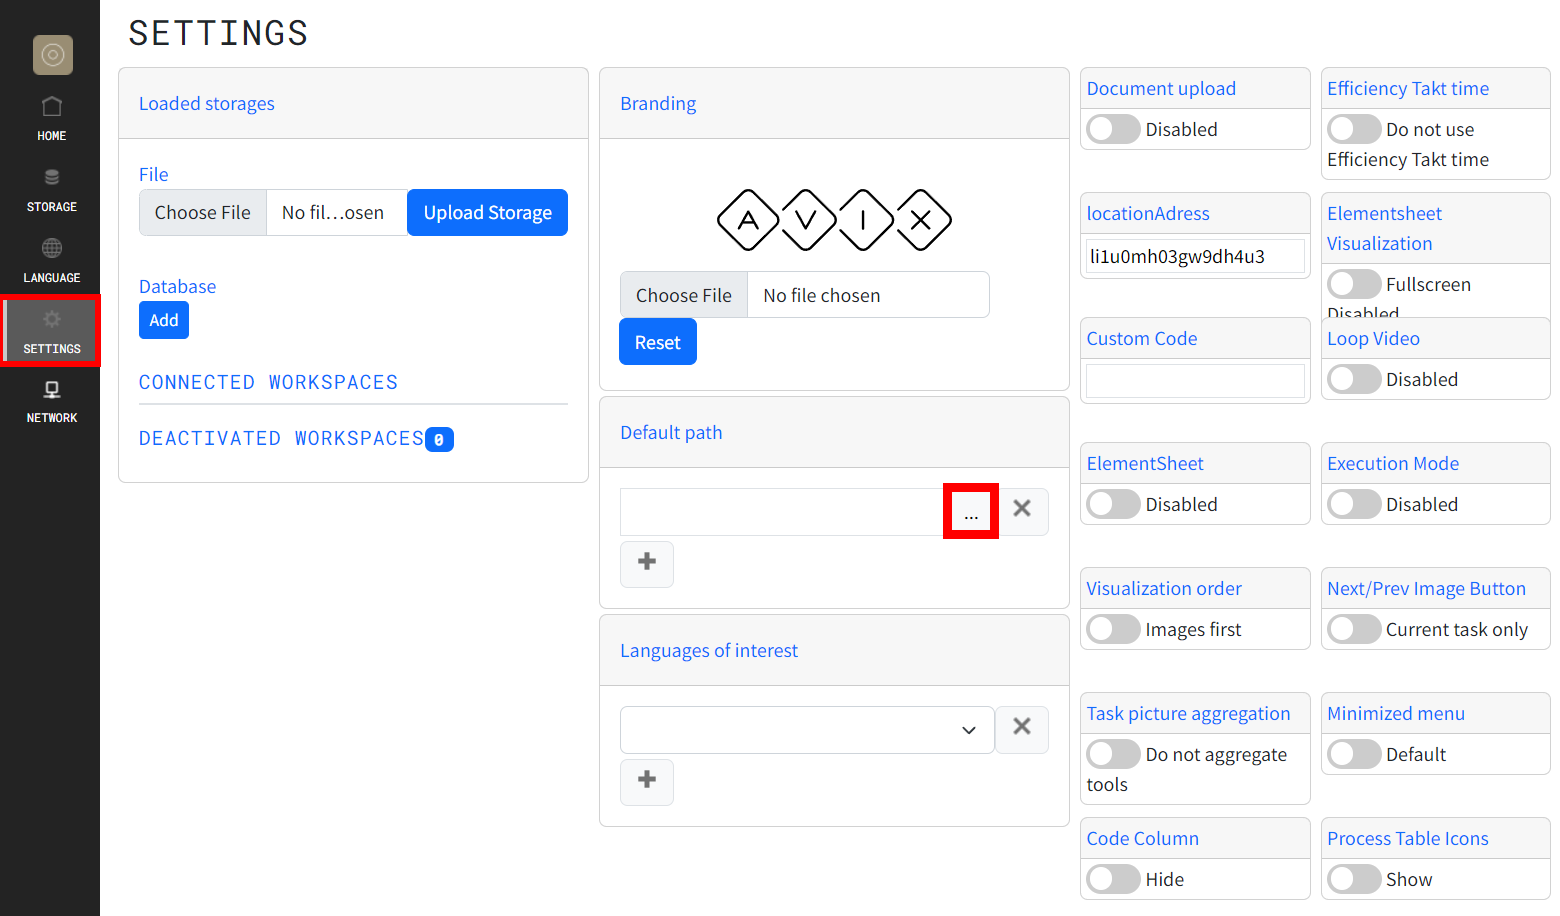1560x916 pixels.
Task: Remove the language of interest entry
Action: point(1021,727)
